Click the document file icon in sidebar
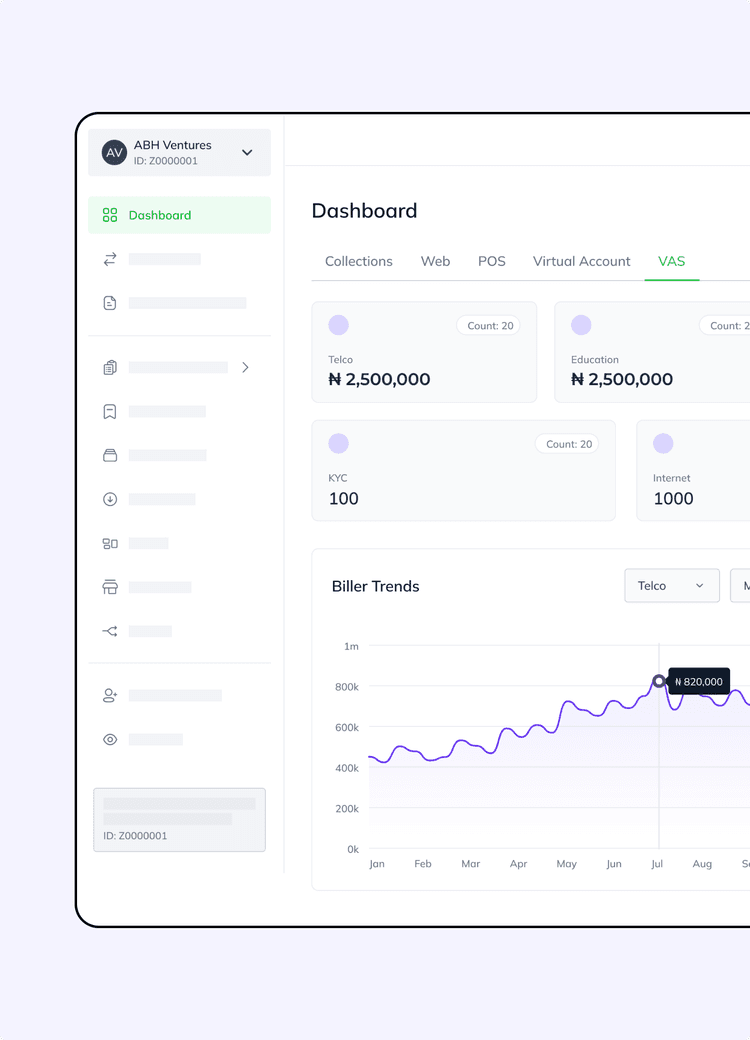The height and width of the screenshot is (1040, 750). click(x=110, y=303)
